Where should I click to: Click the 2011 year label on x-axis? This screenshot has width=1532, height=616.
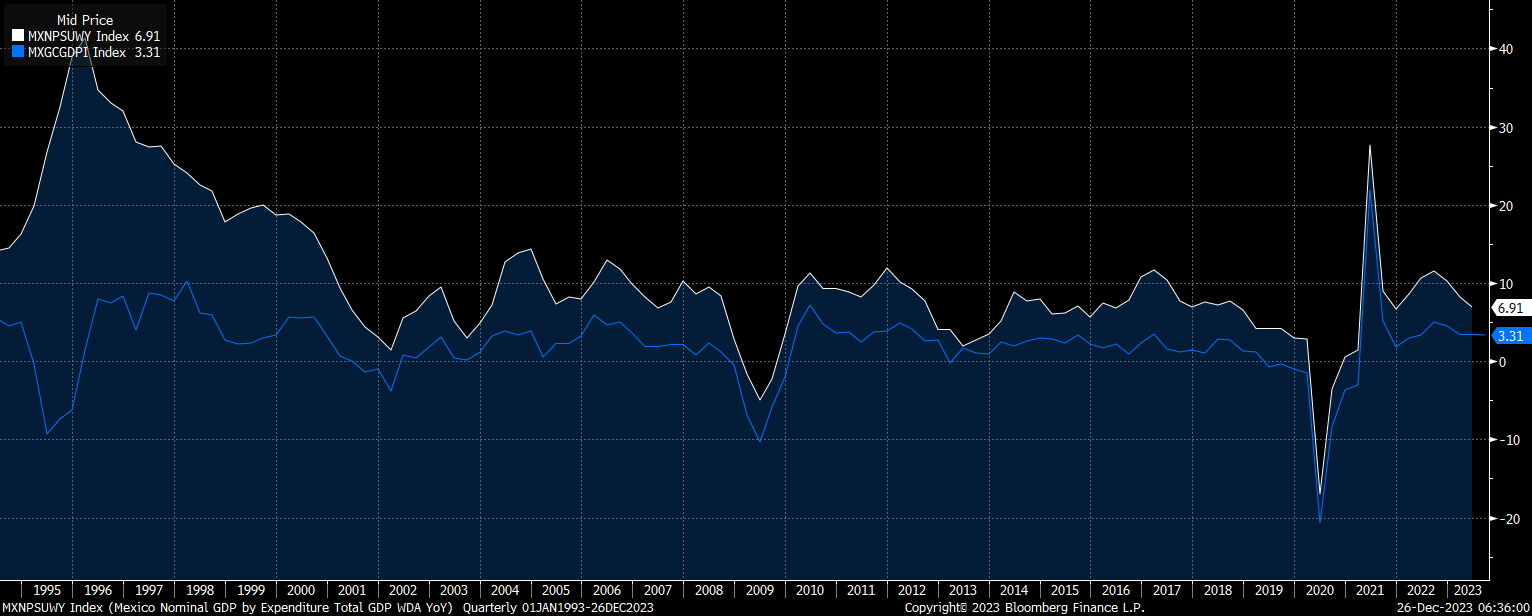tap(861, 590)
